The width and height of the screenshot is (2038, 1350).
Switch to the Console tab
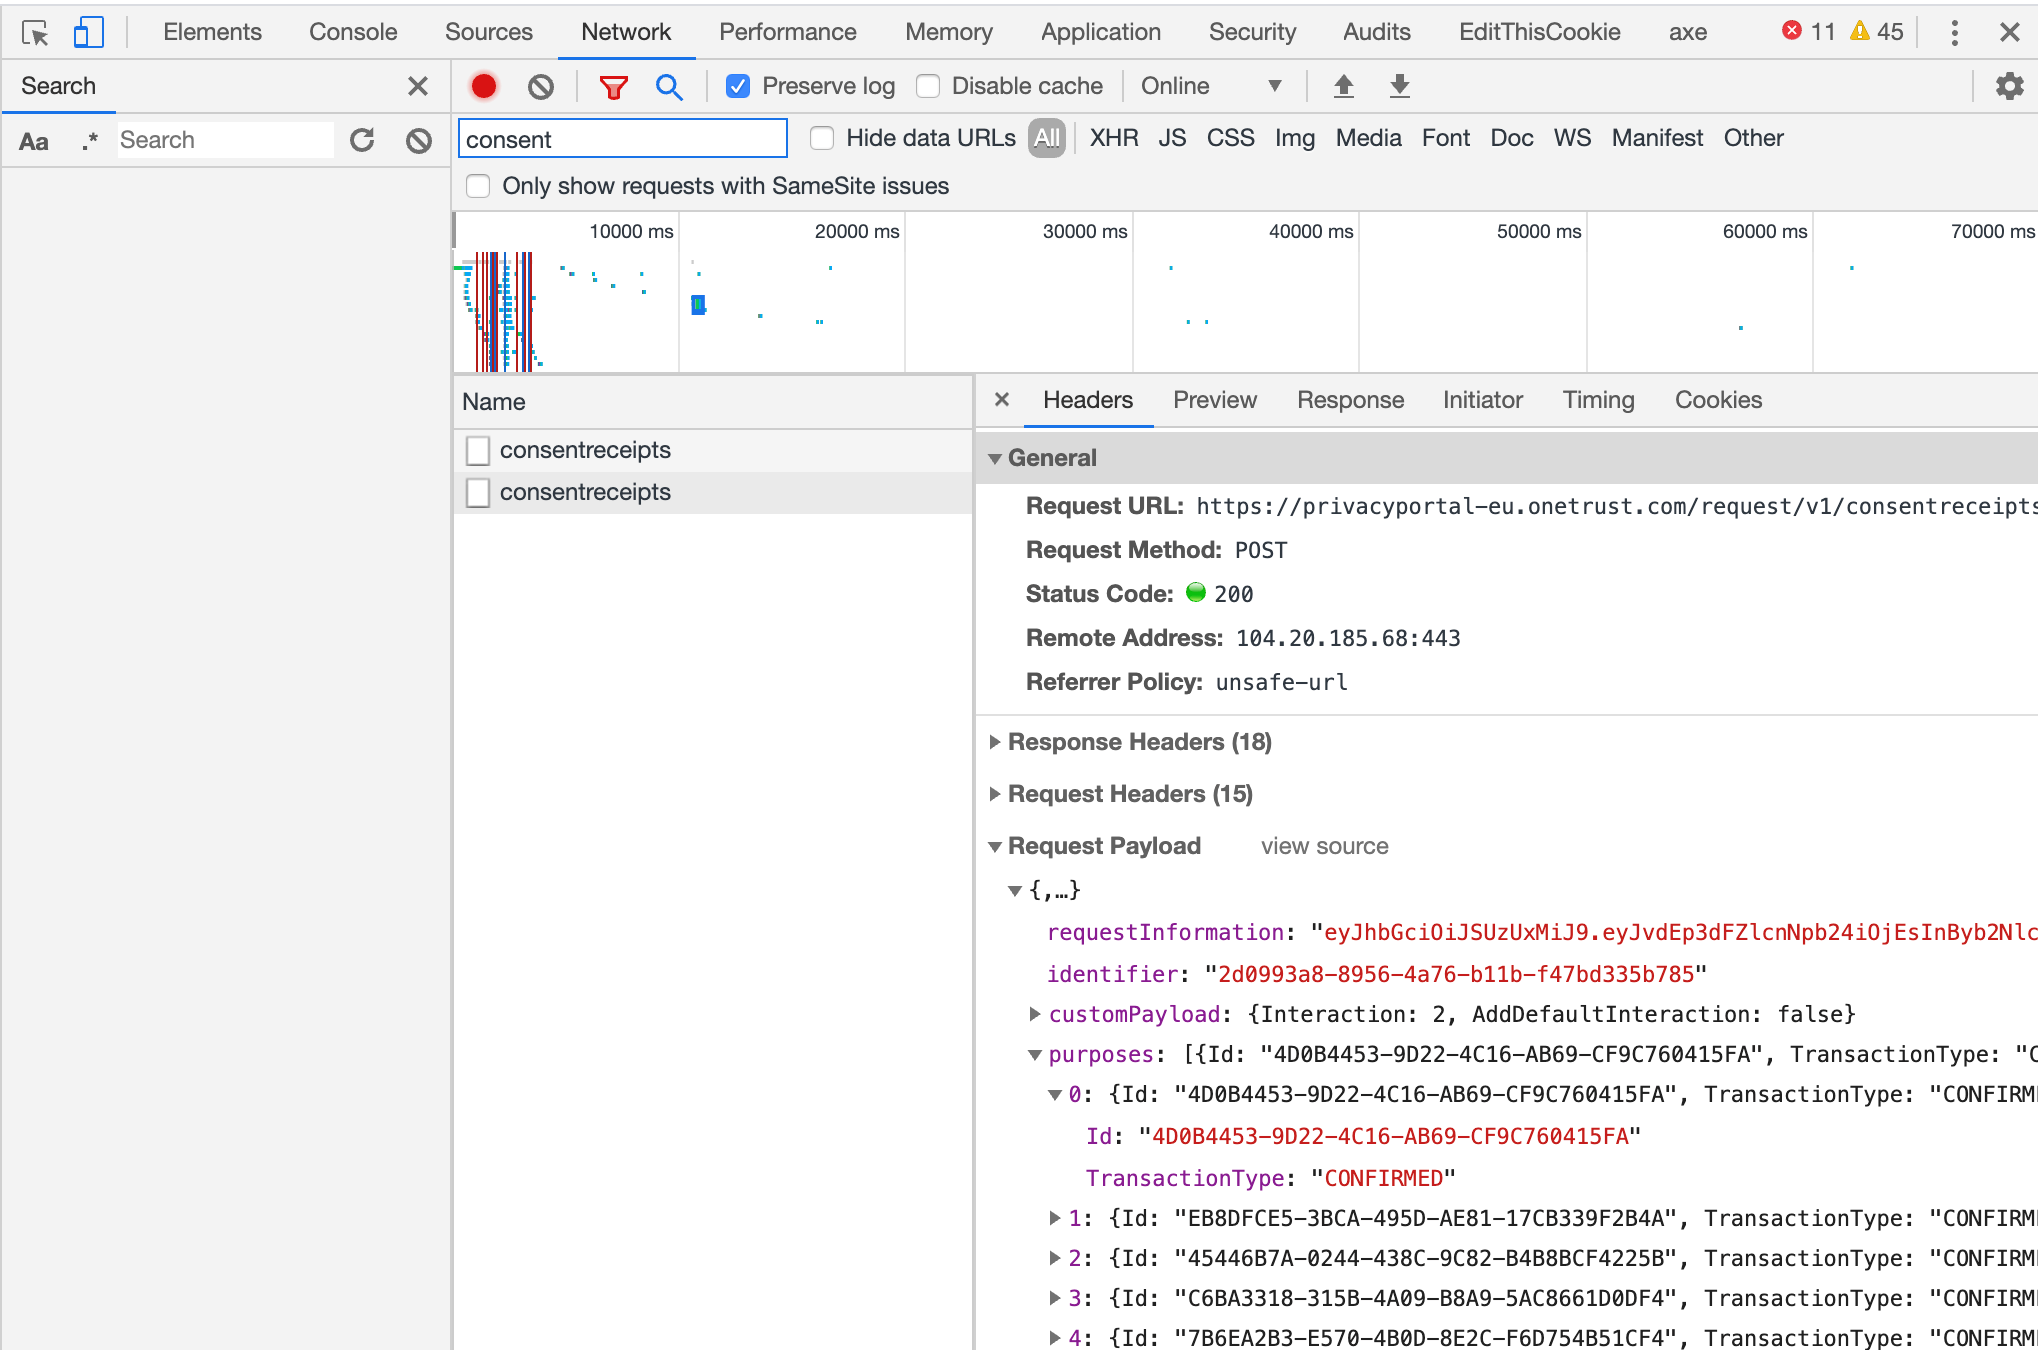click(353, 32)
